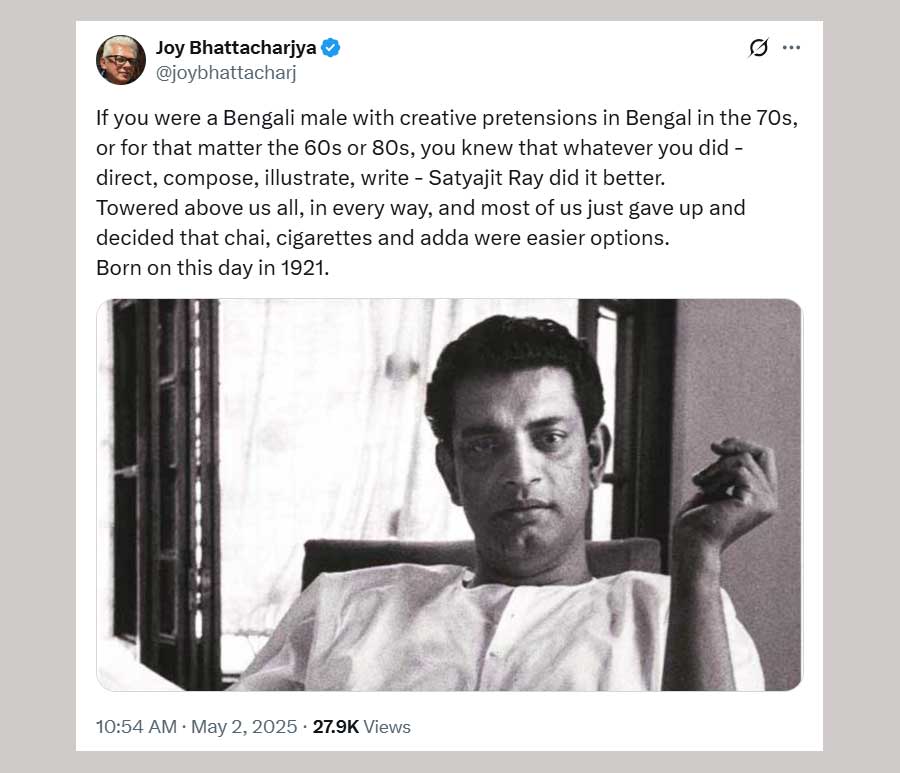Click the May 2, 2025 date
Image resolution: width=900 pixels, height=773 pixels.
click(x=245, y=727)
